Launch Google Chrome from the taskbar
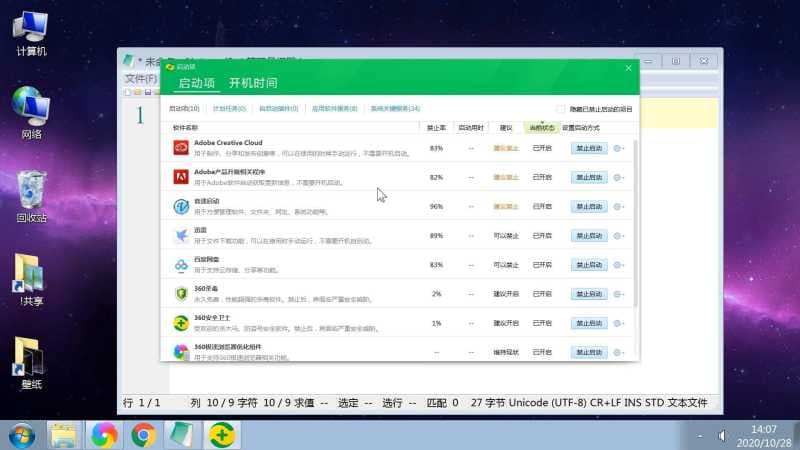The height and width of the screenshot is (450, 800). (x=143, y=436)
